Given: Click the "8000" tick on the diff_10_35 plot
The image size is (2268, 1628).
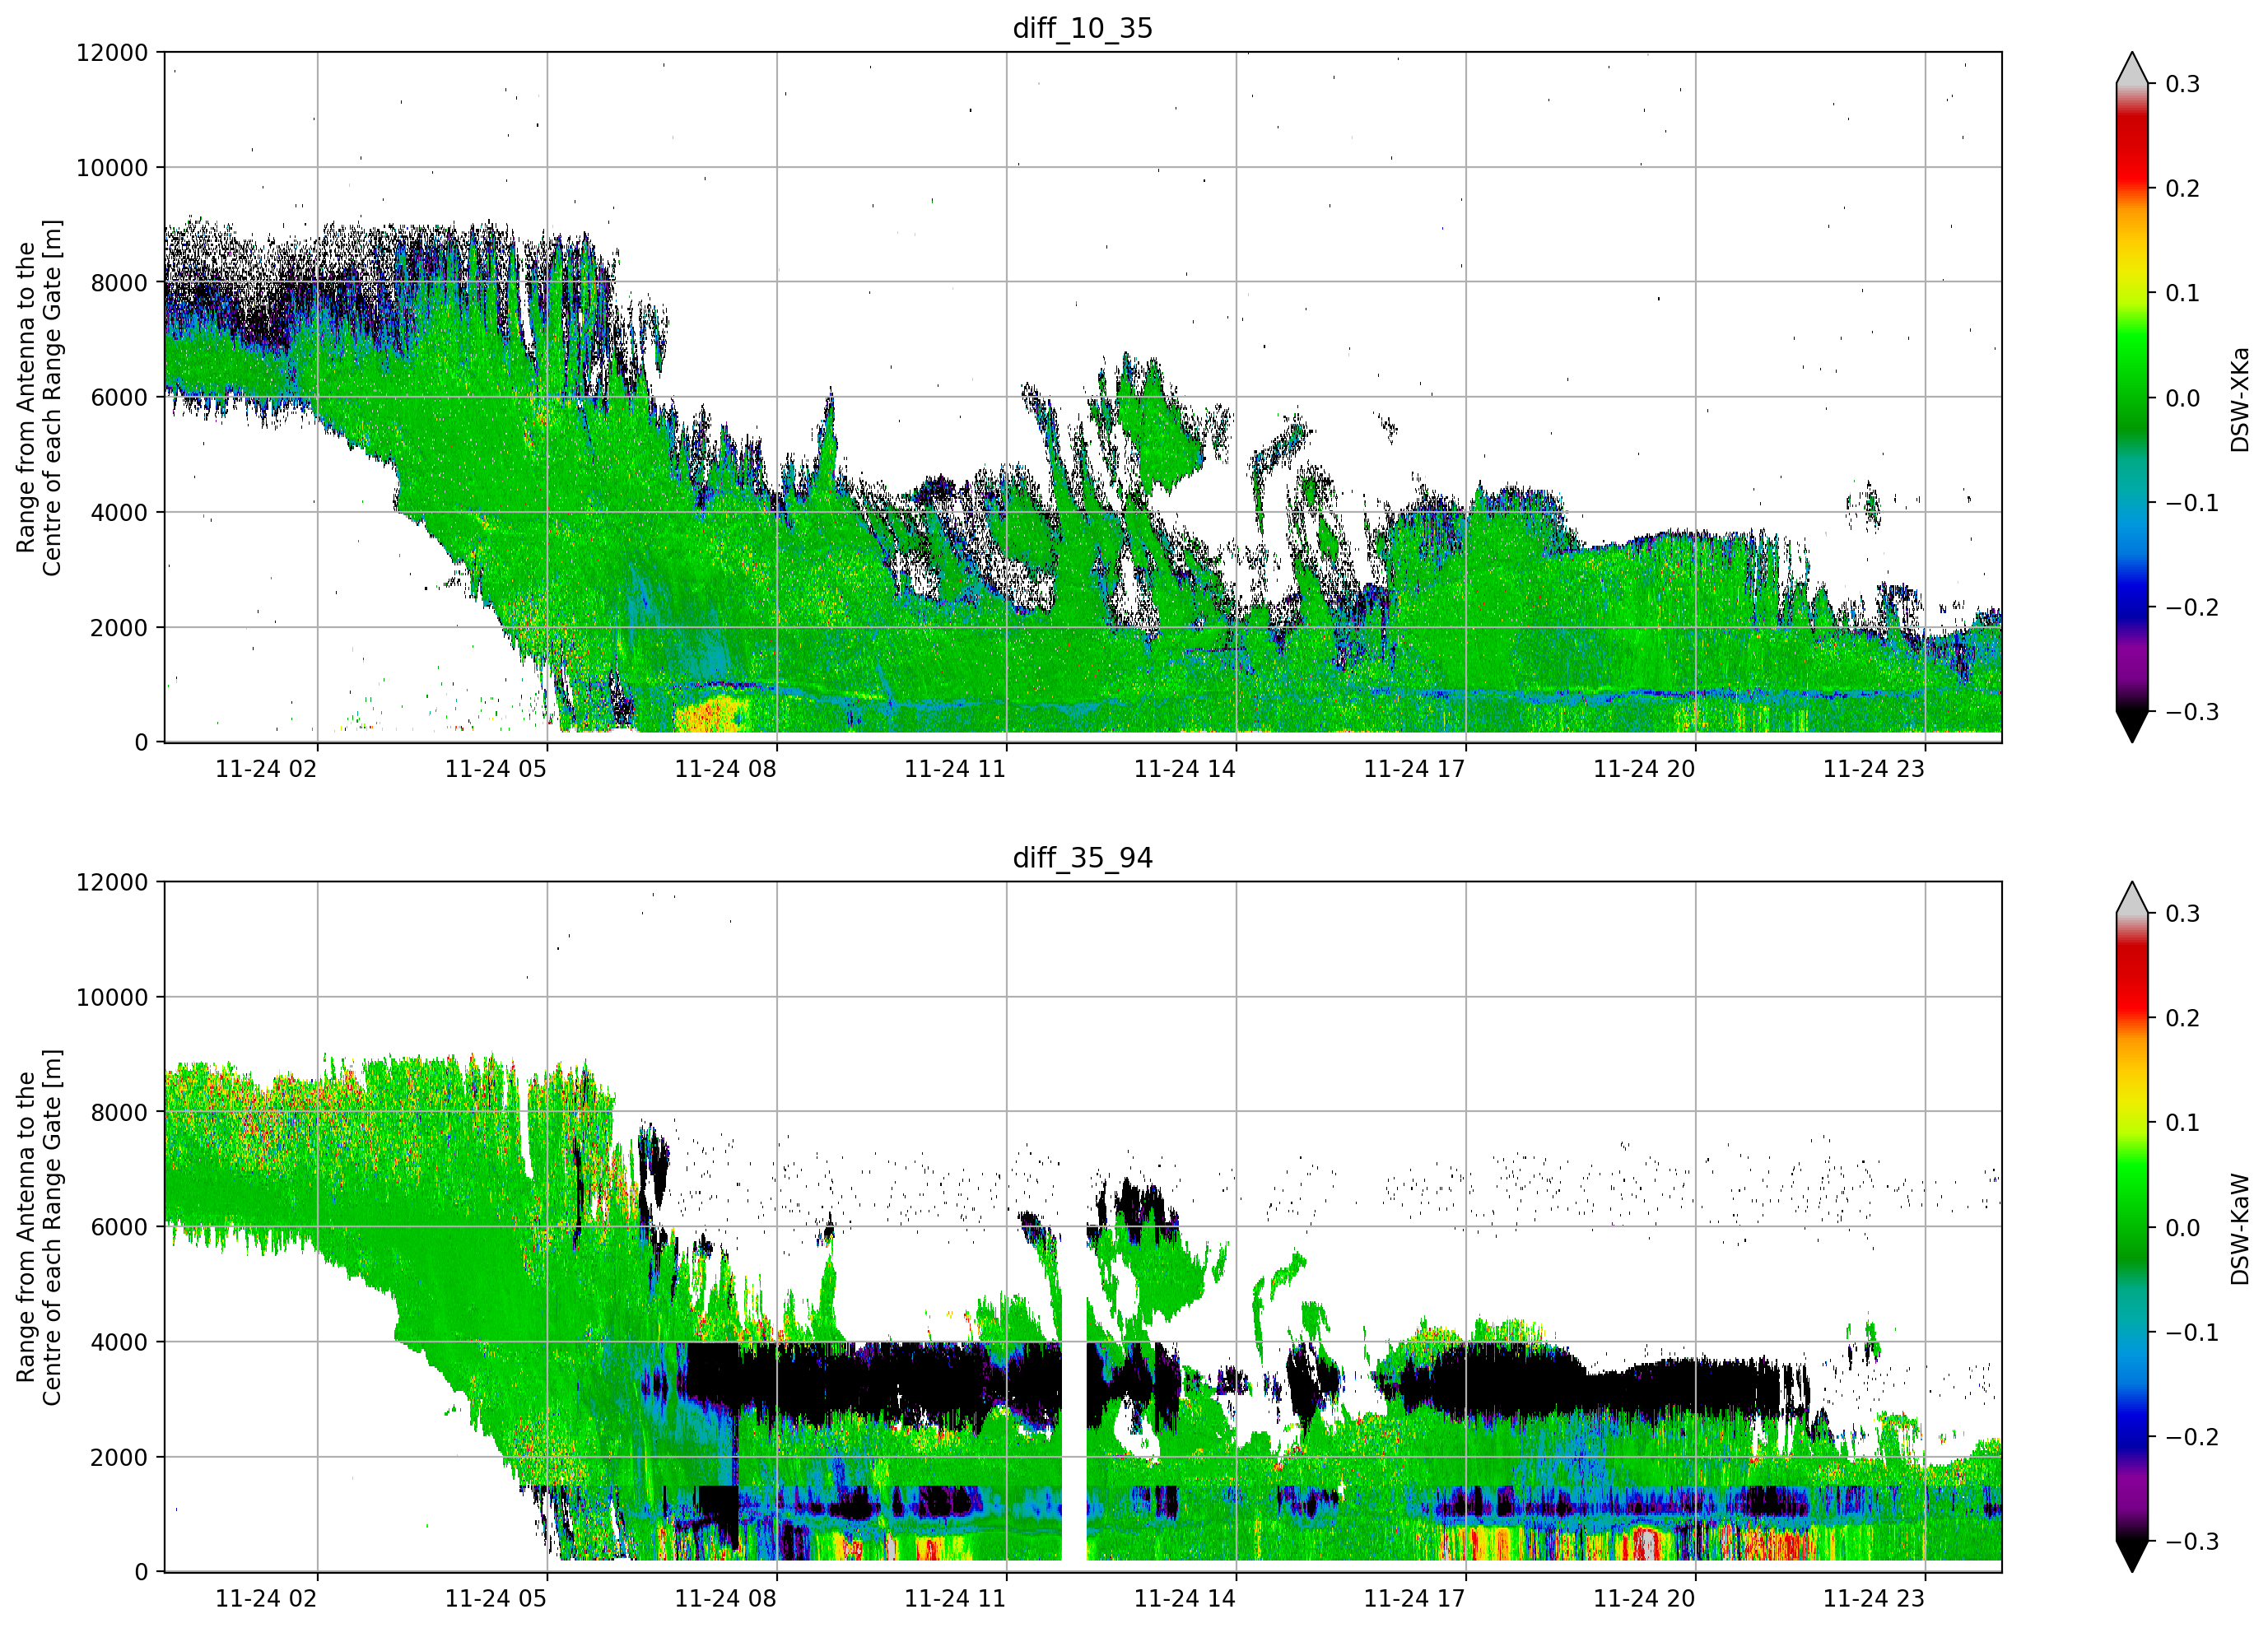Looking at the screenshot, I should [119, 283].
